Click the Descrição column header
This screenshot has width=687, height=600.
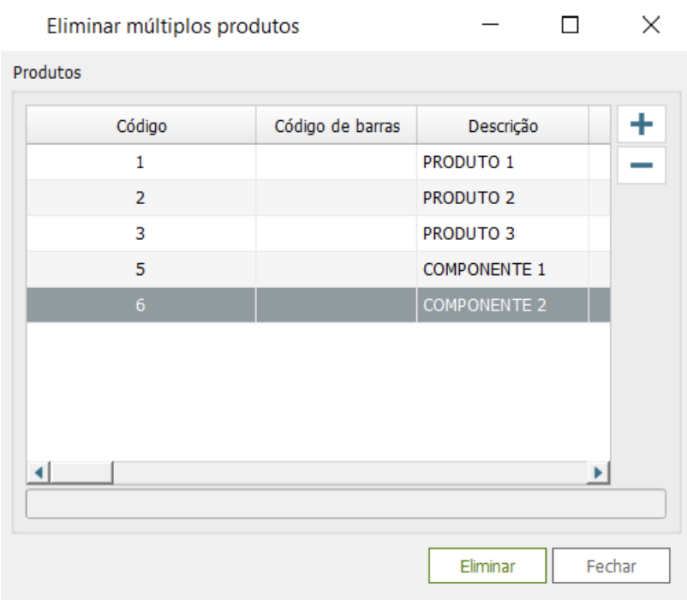click(502, 126)
